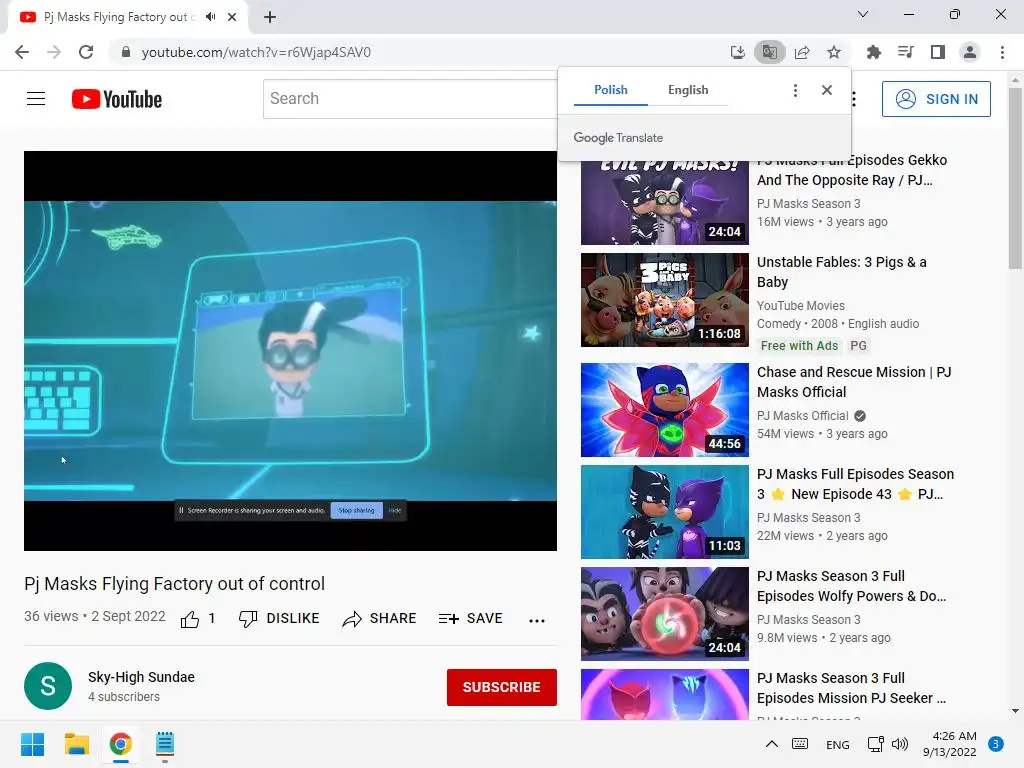The image size is (1024, 768).
Task: Bookmark this tab with the star icon
Action: pos(834,52)
